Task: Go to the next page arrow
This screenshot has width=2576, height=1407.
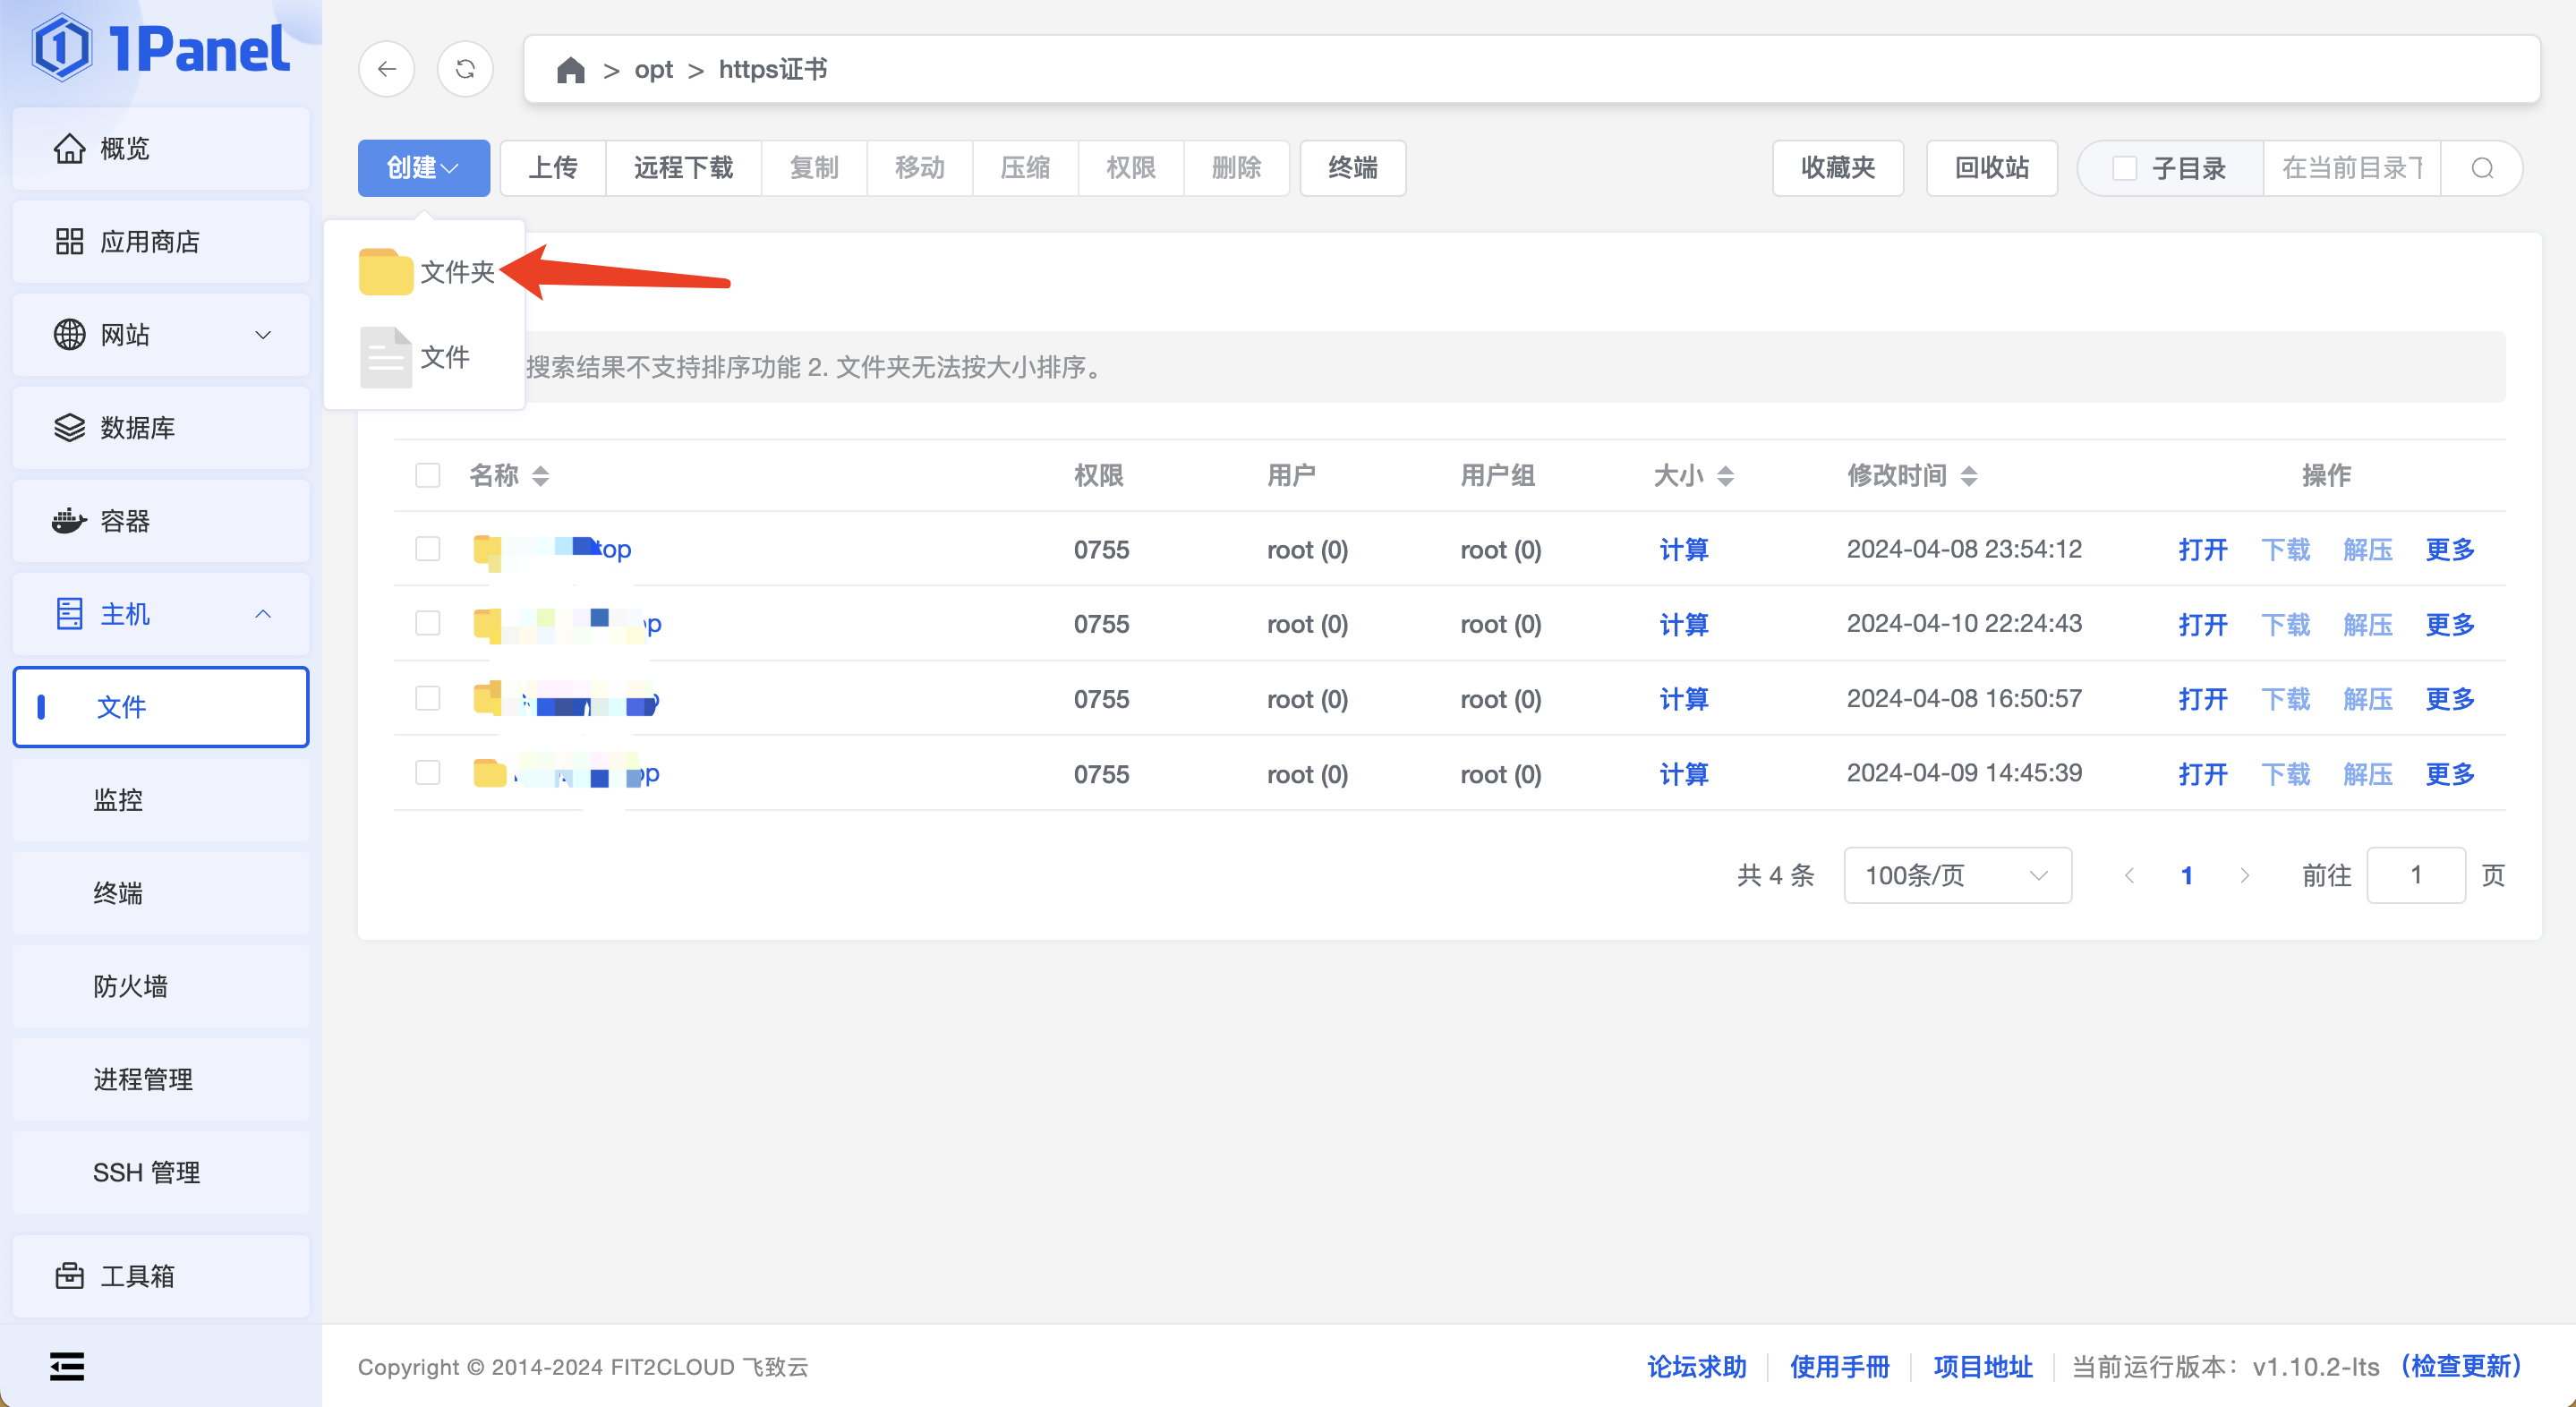Action: click(2244, 875)
